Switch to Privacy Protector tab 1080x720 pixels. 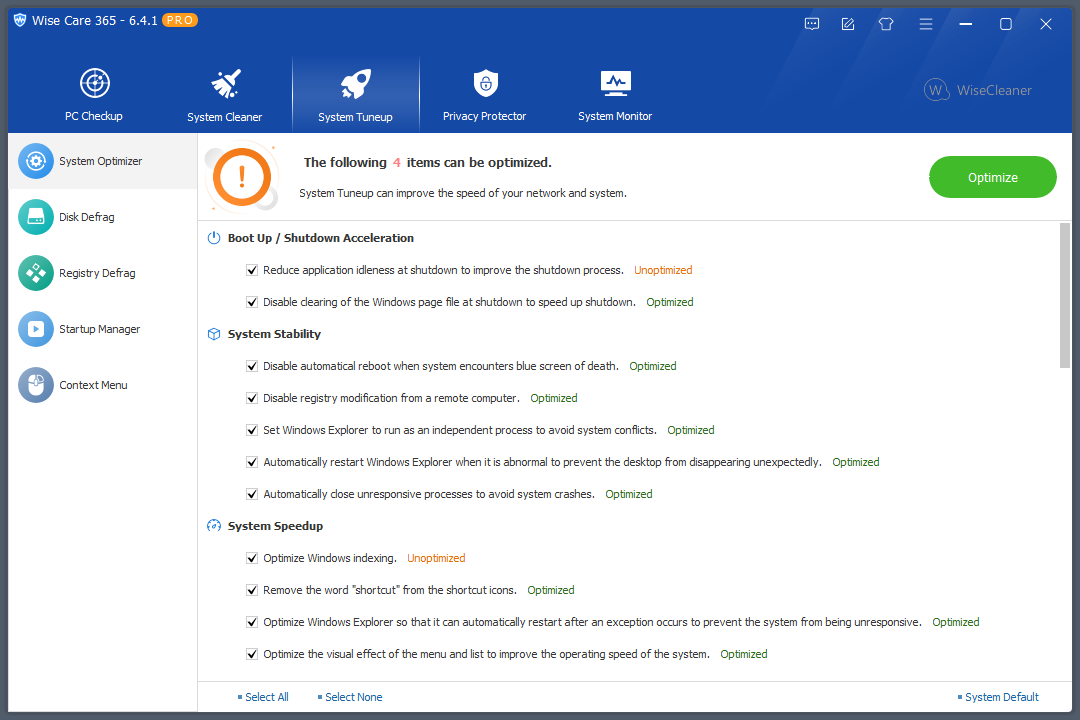click(484, 94)
